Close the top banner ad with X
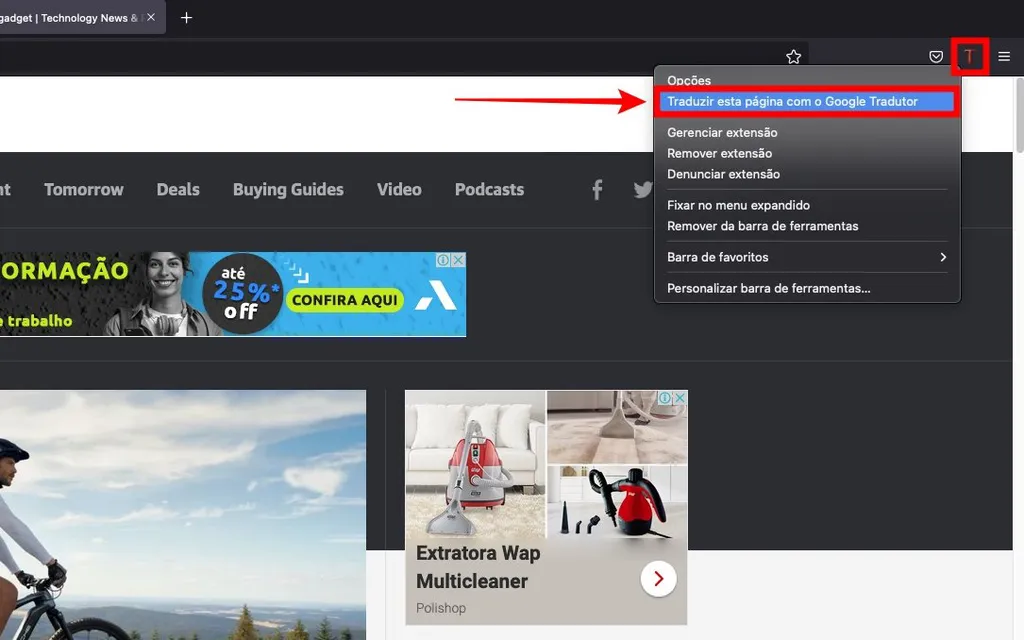The width and height of the screenshot is (1024, 640). [458, 260]
